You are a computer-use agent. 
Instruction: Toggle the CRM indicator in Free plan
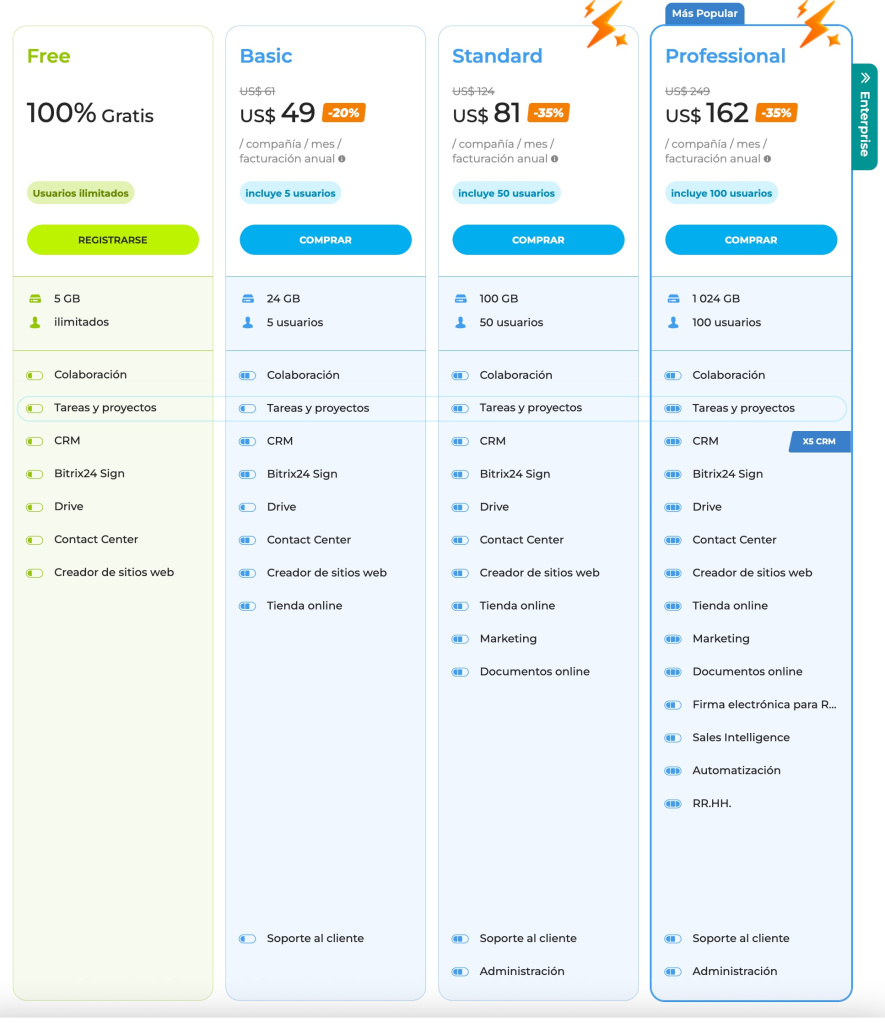click(x=35, y=441)
